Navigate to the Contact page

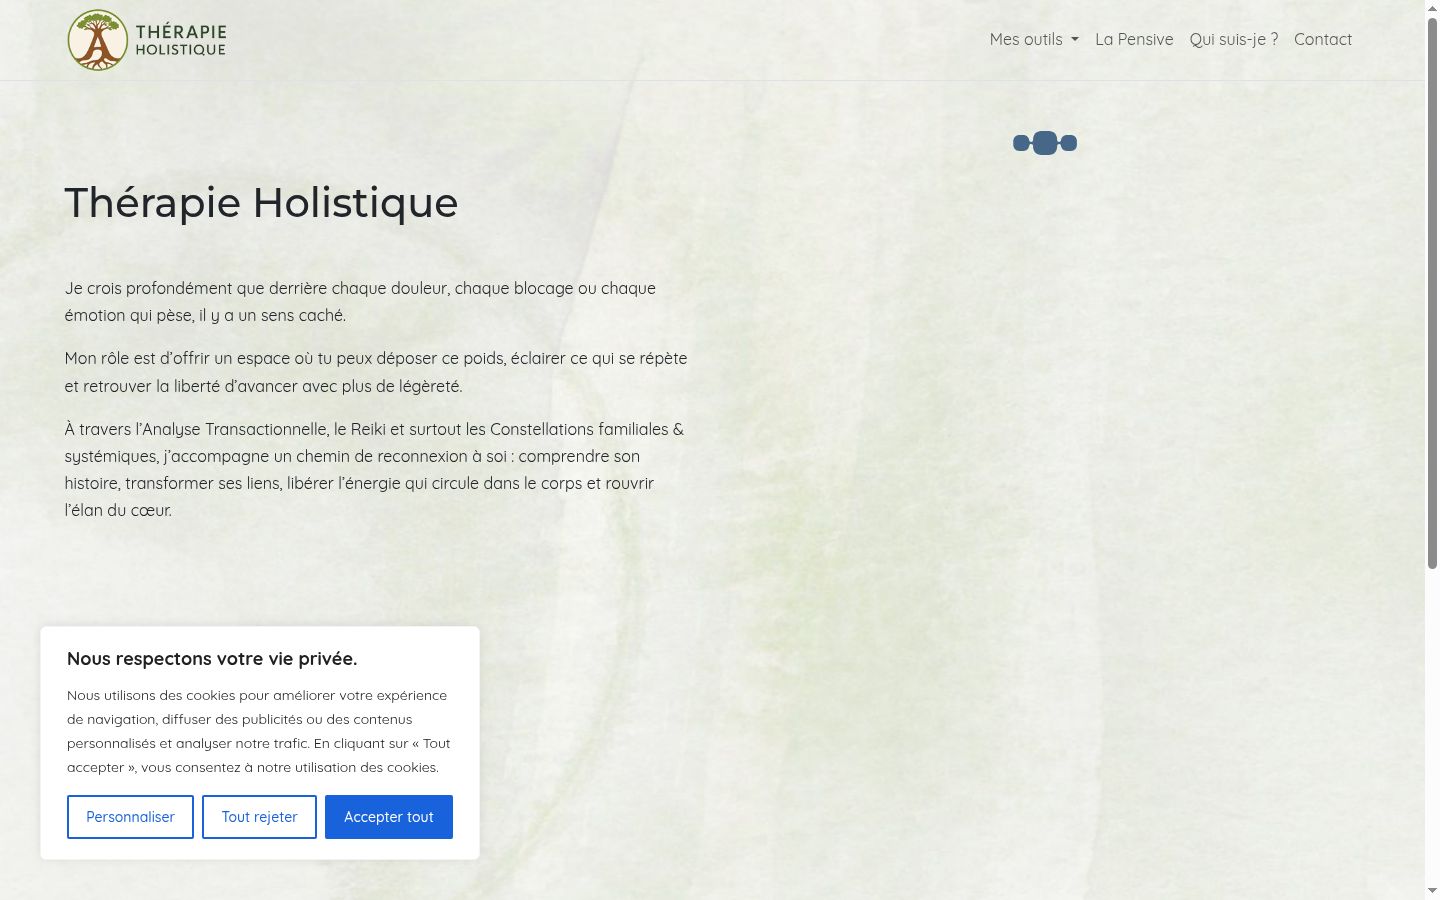(1323, 39)
